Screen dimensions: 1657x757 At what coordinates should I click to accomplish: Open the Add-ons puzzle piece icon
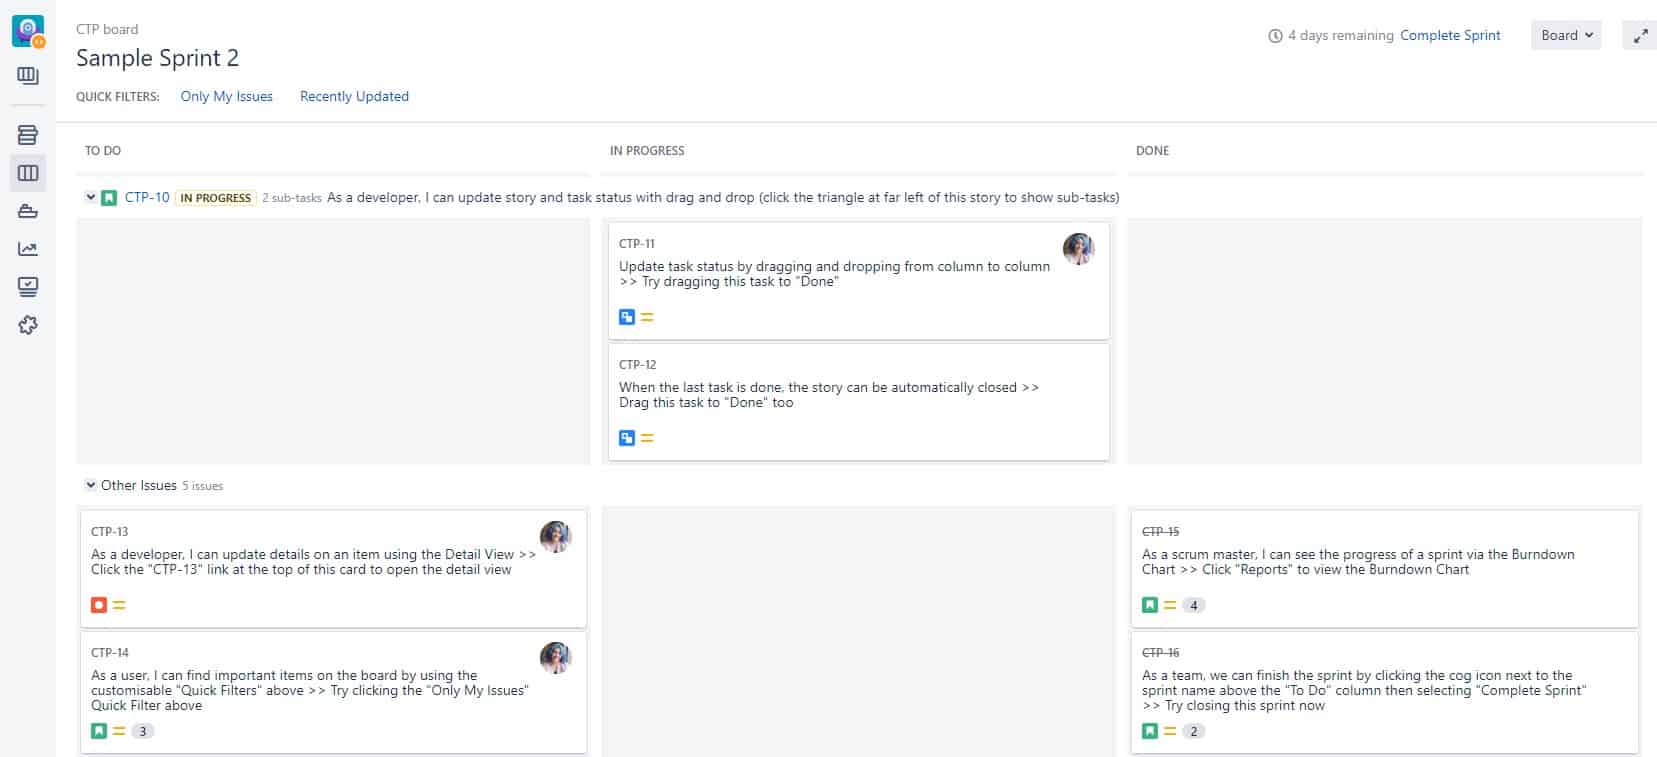[28, 325]
